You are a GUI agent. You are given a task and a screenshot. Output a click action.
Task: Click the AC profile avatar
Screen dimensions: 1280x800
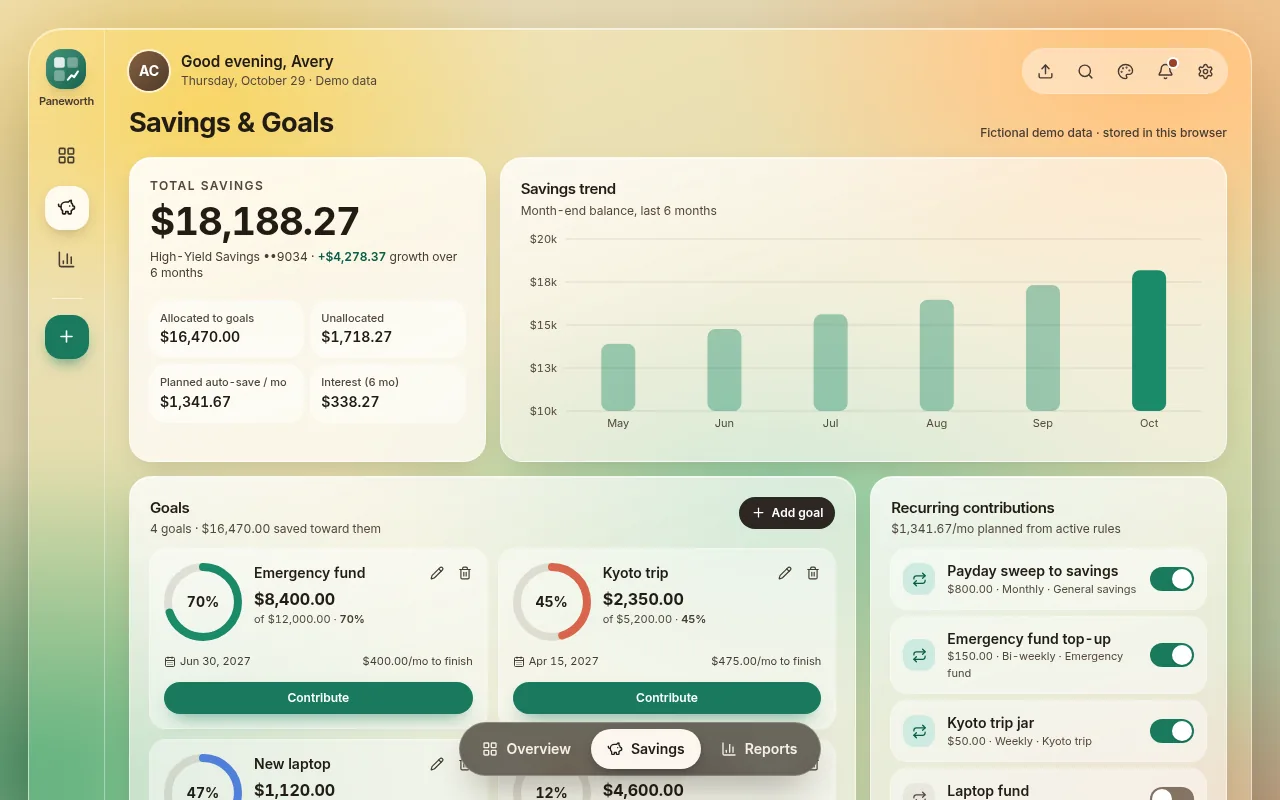pos(149,71)
